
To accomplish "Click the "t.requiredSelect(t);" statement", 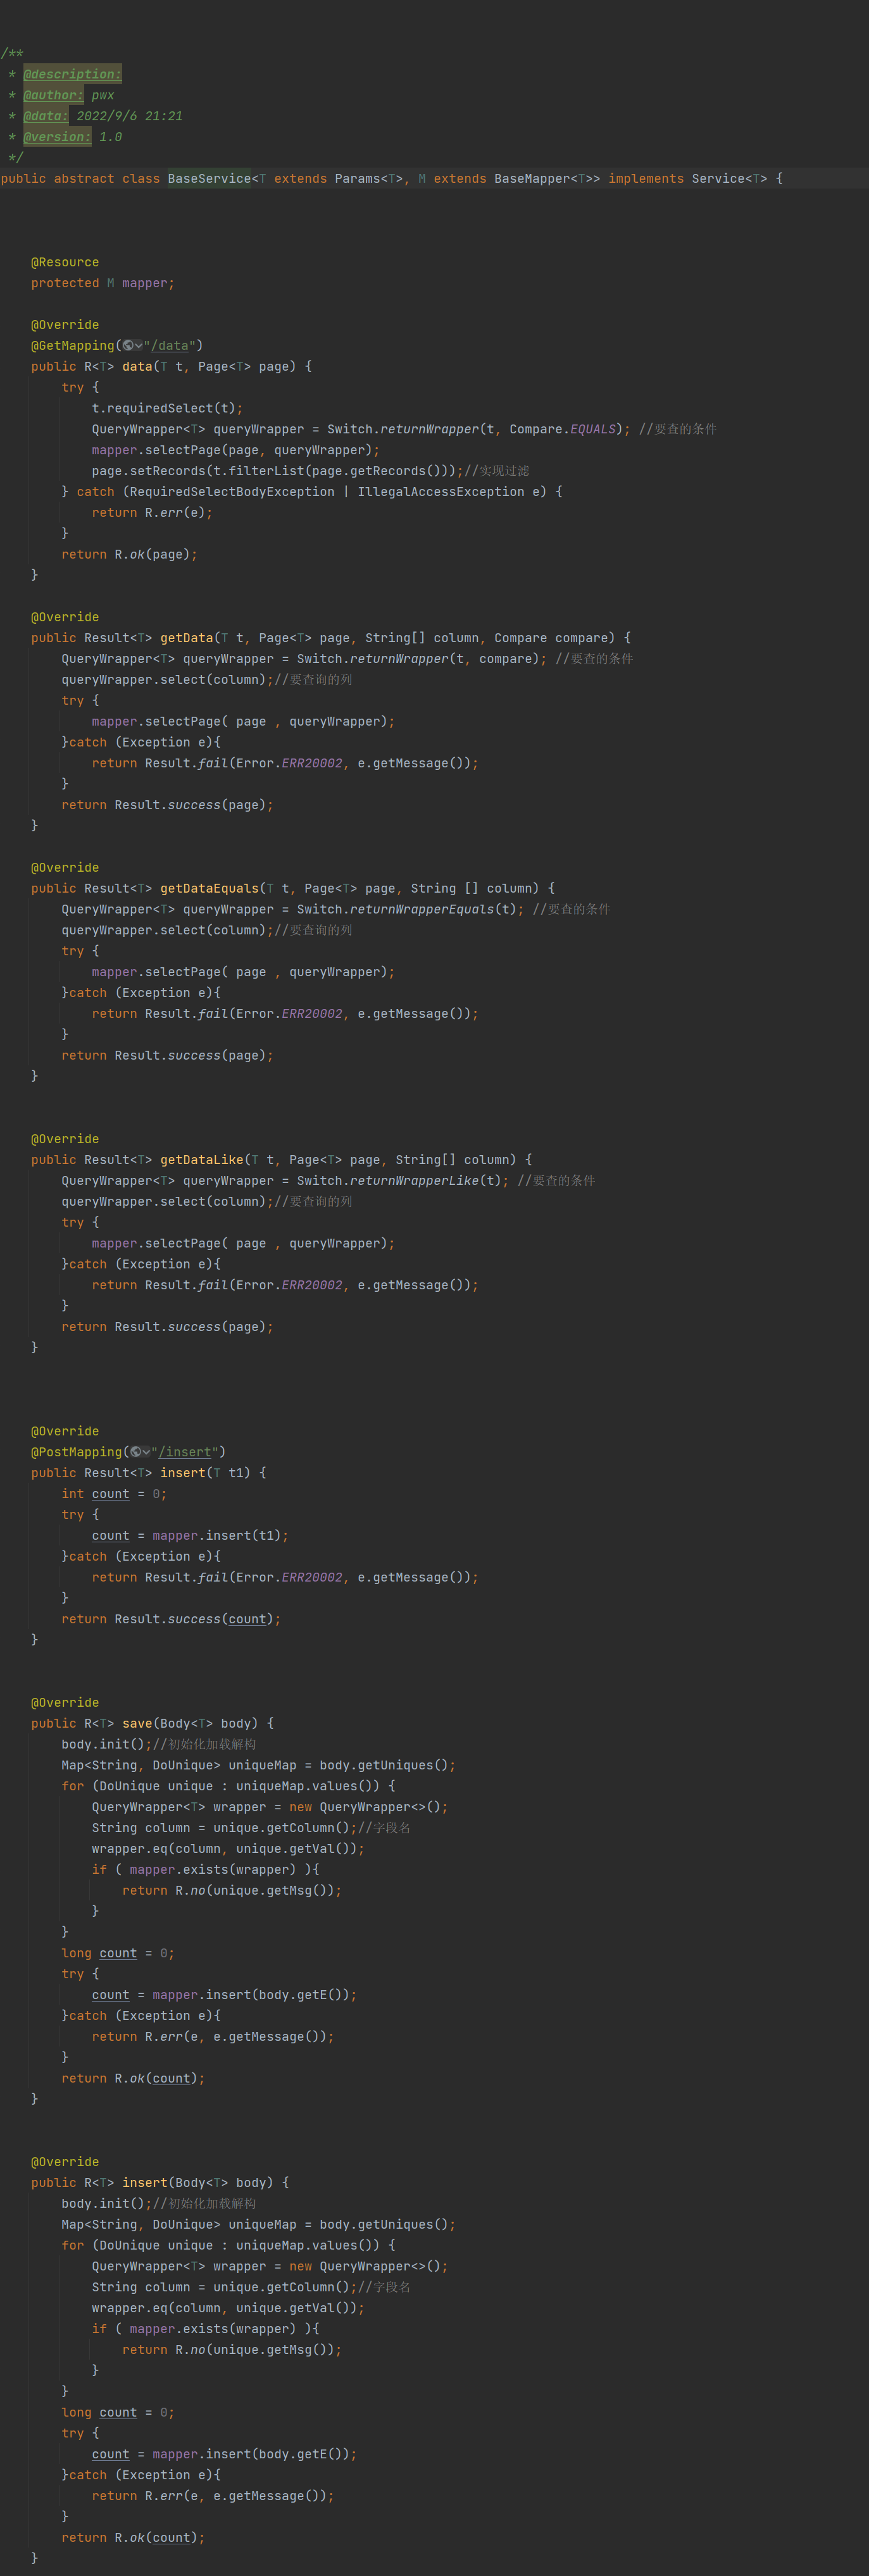I will pos(167,408).
